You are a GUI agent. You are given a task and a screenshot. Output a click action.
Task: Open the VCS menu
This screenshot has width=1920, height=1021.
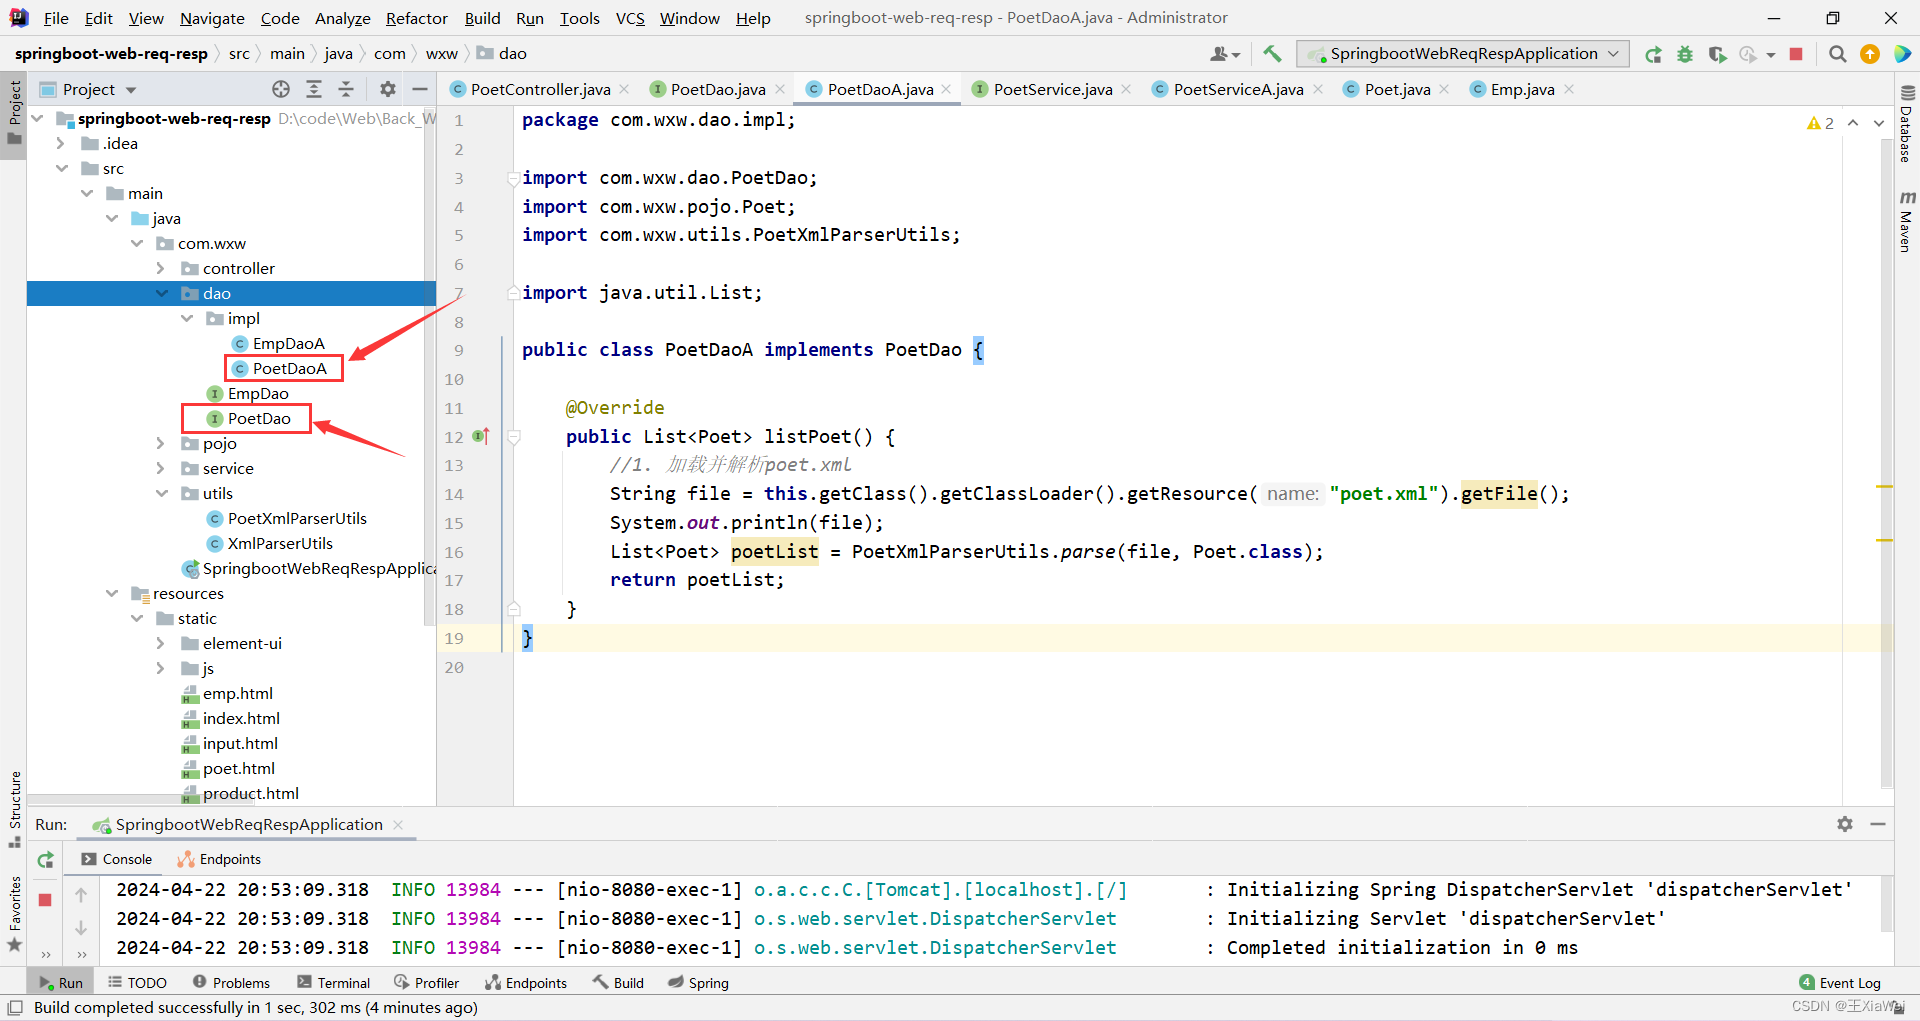pyautogui.click(x=630, y=18)
